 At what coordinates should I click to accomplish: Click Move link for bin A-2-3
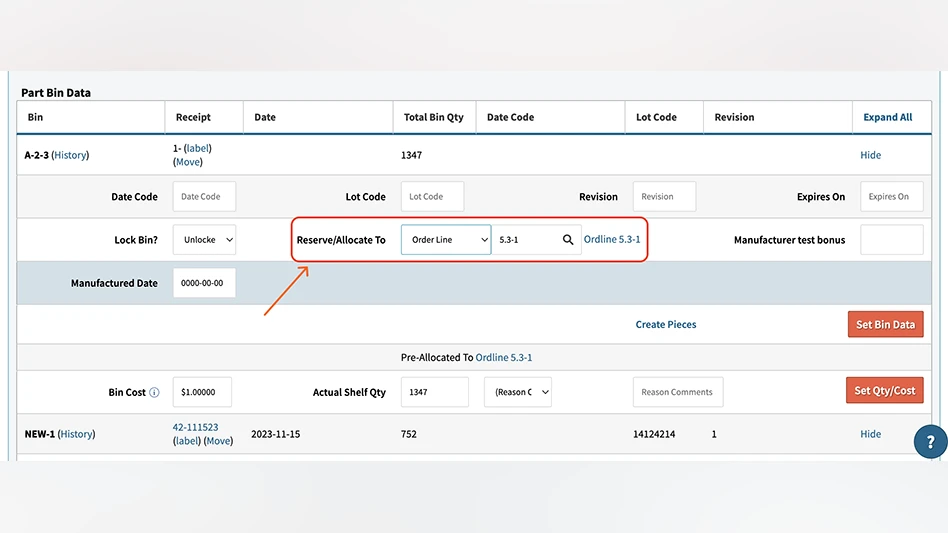tap(187, 162)
